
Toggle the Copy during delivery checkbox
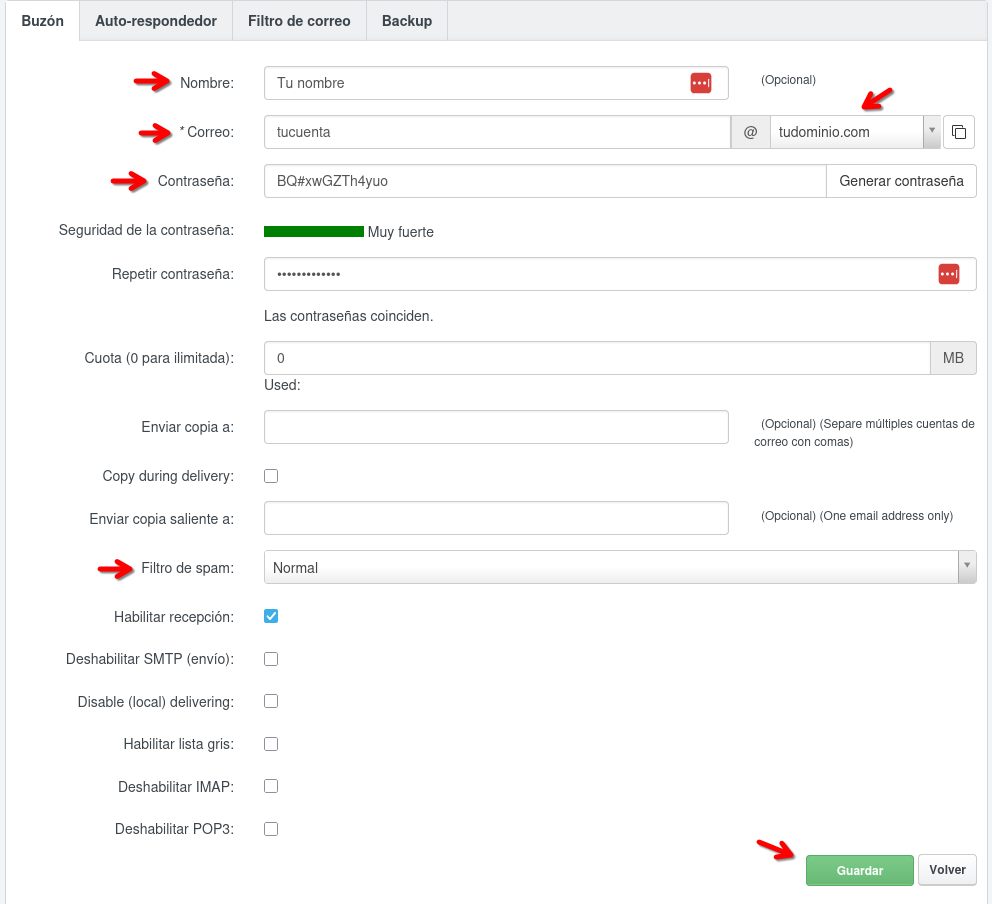pos(271,476)
